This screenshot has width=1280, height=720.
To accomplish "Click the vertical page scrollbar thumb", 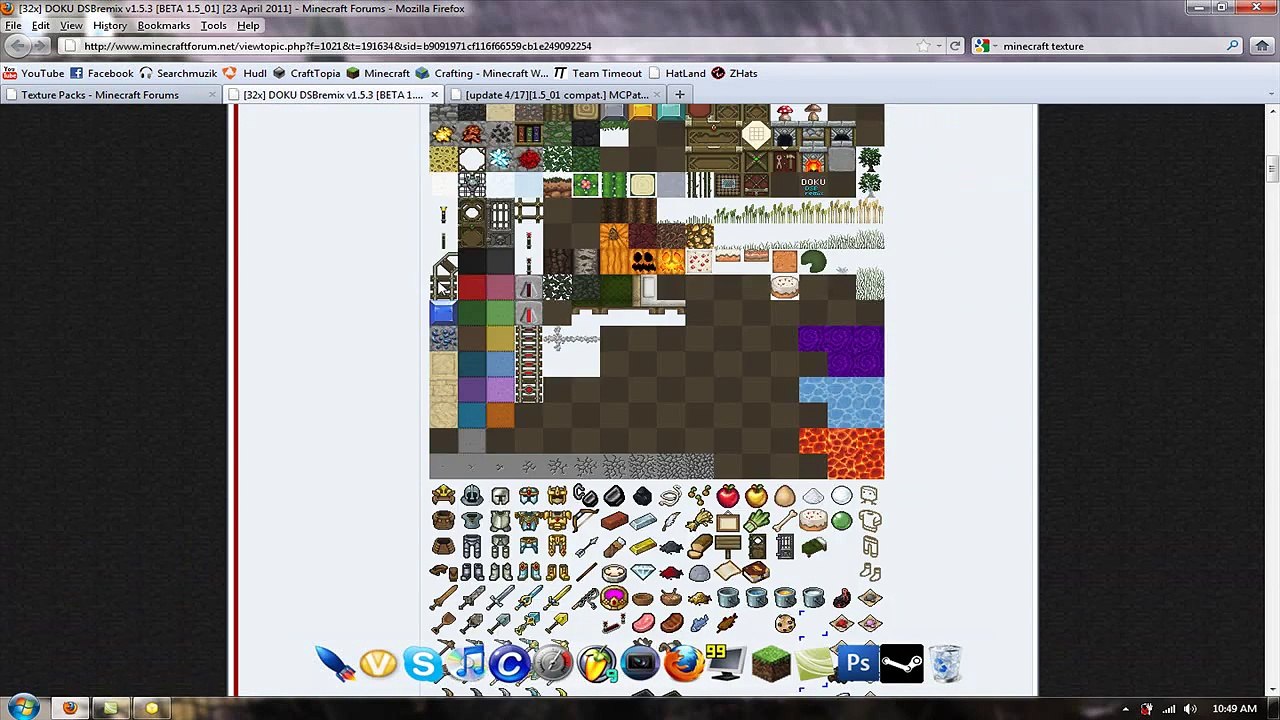I will coord(1272,167).
